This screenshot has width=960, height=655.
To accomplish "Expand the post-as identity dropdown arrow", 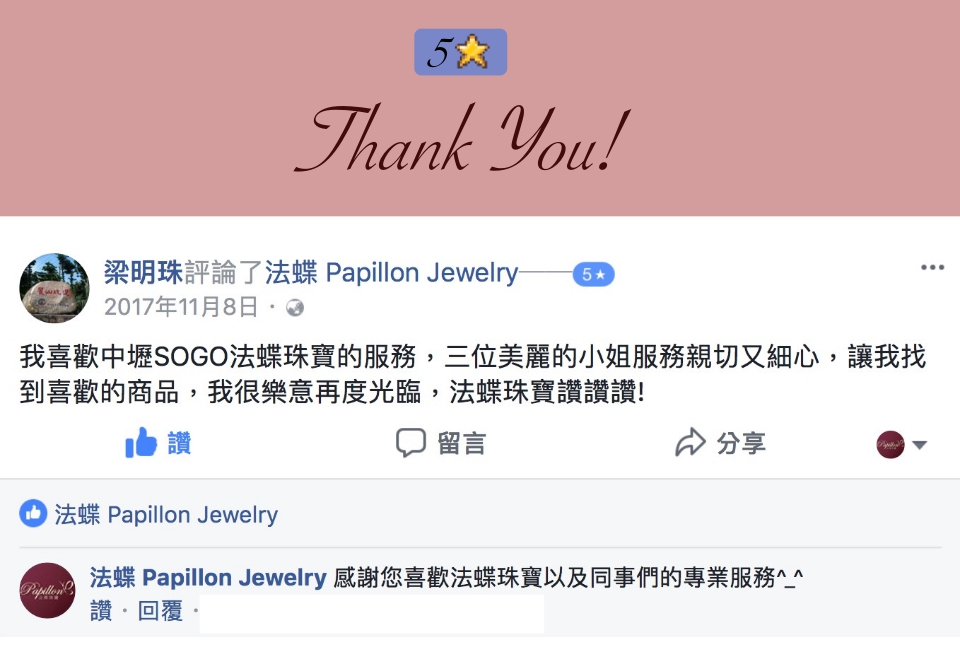I will (920, 445).
